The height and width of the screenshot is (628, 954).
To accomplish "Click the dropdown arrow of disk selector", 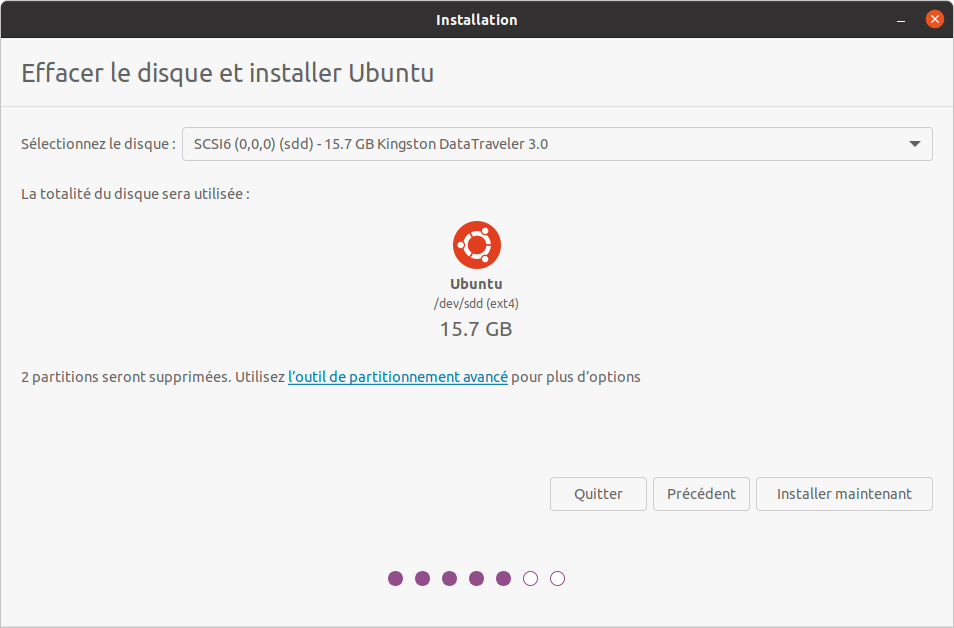I will pyautogui.click(x=914, y=144).
